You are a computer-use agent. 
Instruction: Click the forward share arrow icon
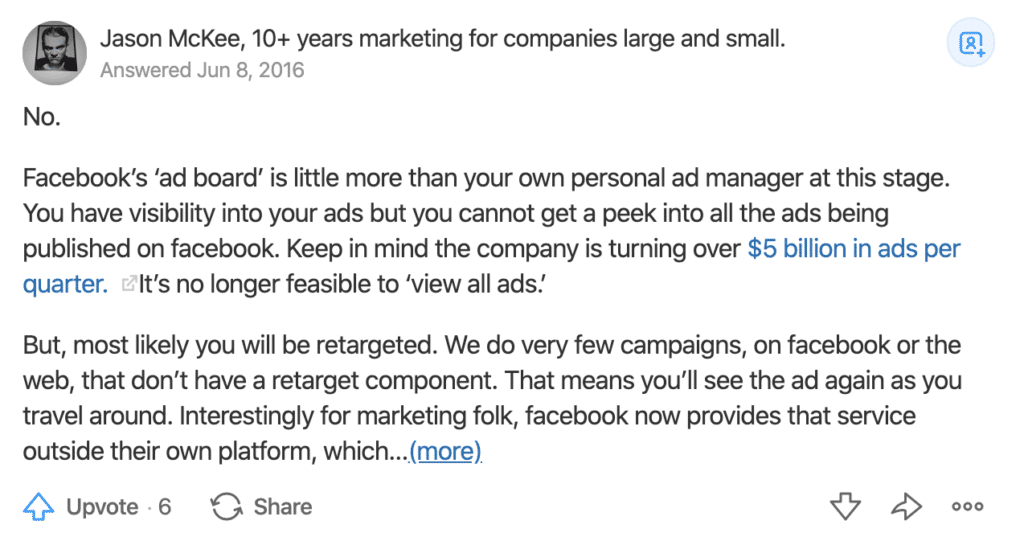[x=906, y=506]
